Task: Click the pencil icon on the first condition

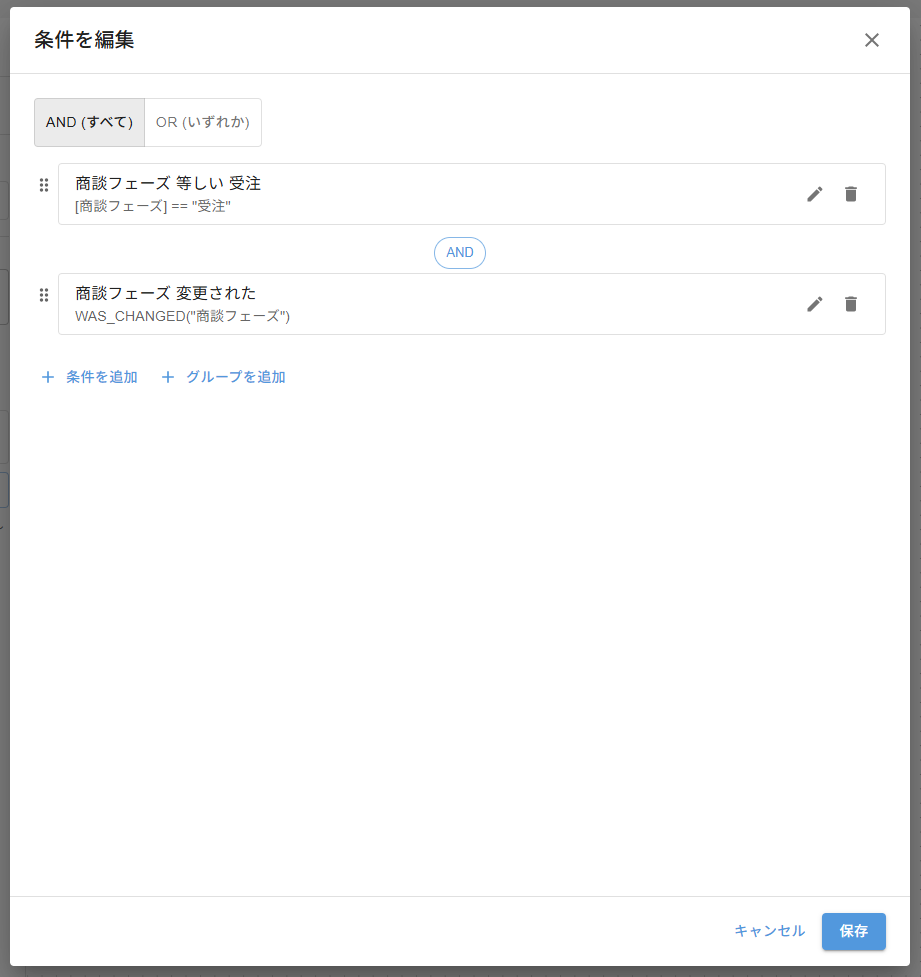Action: coord(815,194)
